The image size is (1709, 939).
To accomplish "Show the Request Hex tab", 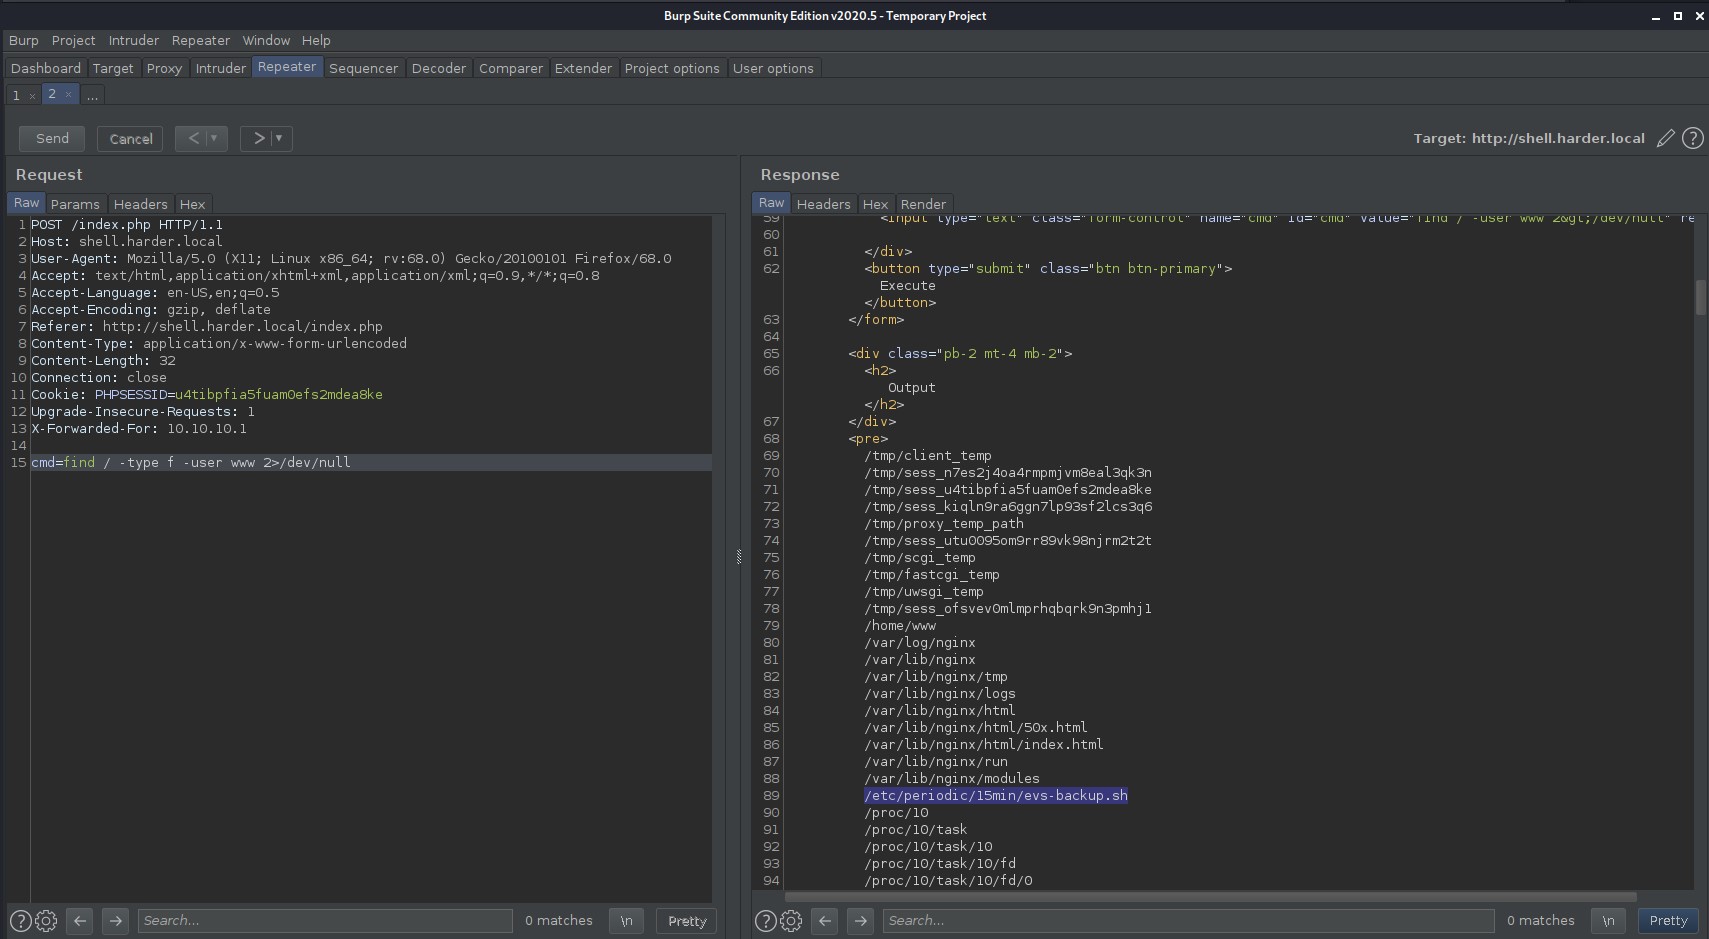I will point(192,204).
